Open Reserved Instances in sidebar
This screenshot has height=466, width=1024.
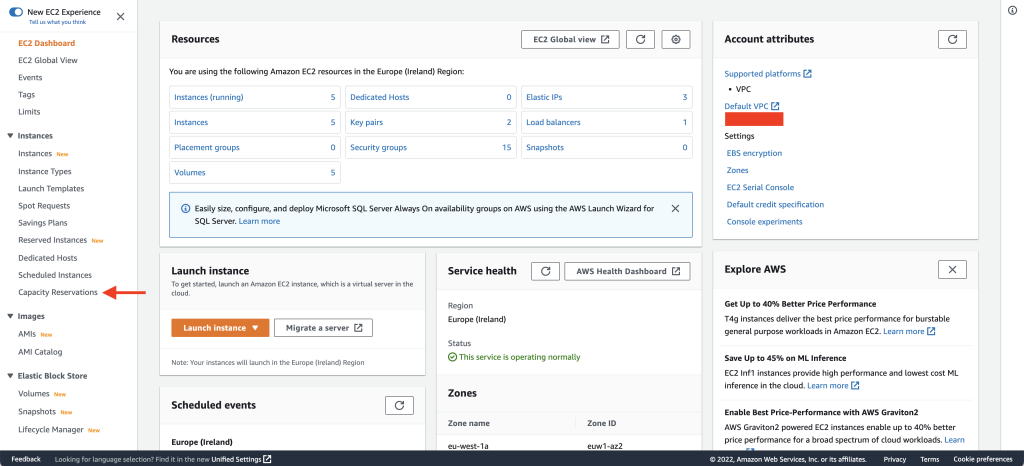click(52, 240)
